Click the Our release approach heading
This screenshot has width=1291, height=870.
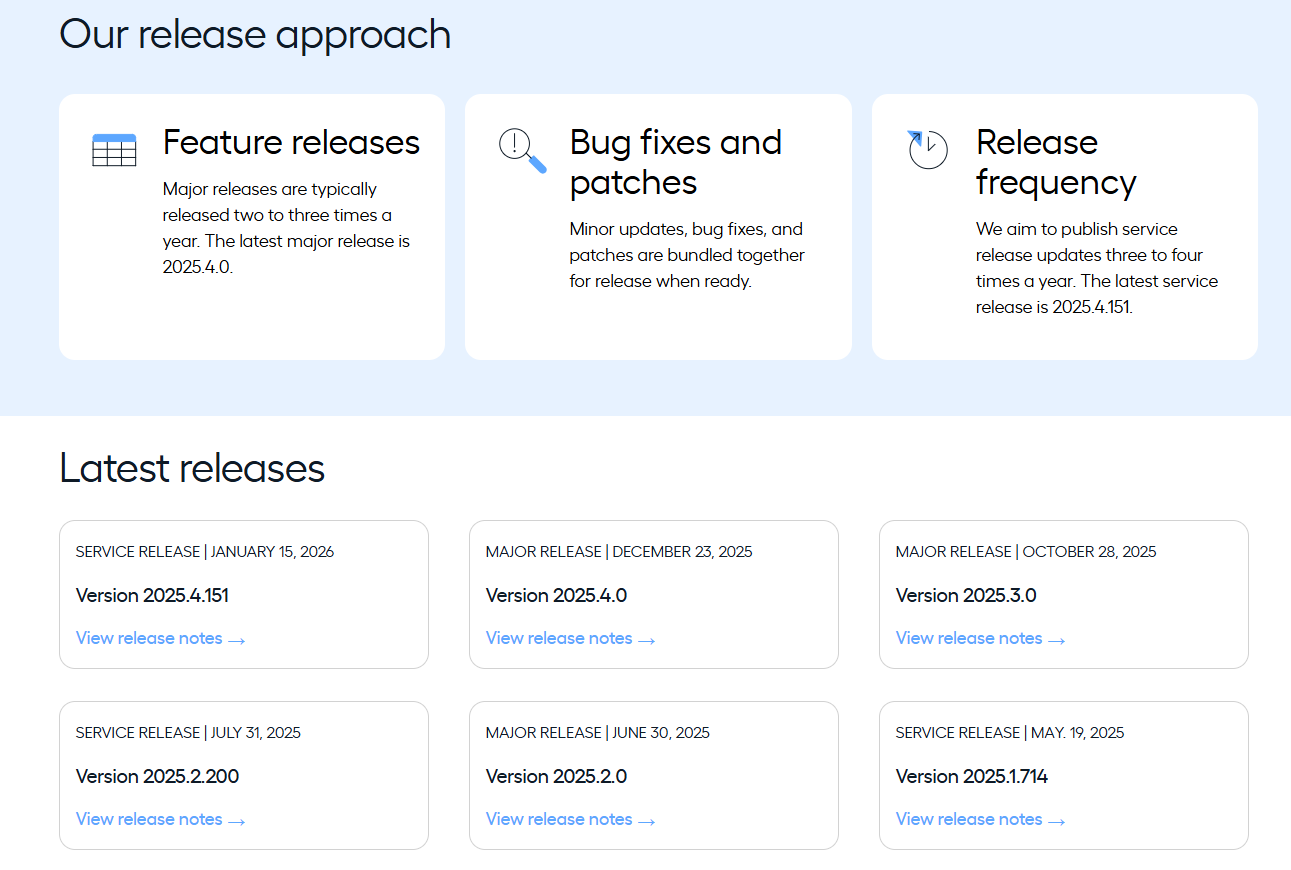pyautogui.click(x=255, y=35)
